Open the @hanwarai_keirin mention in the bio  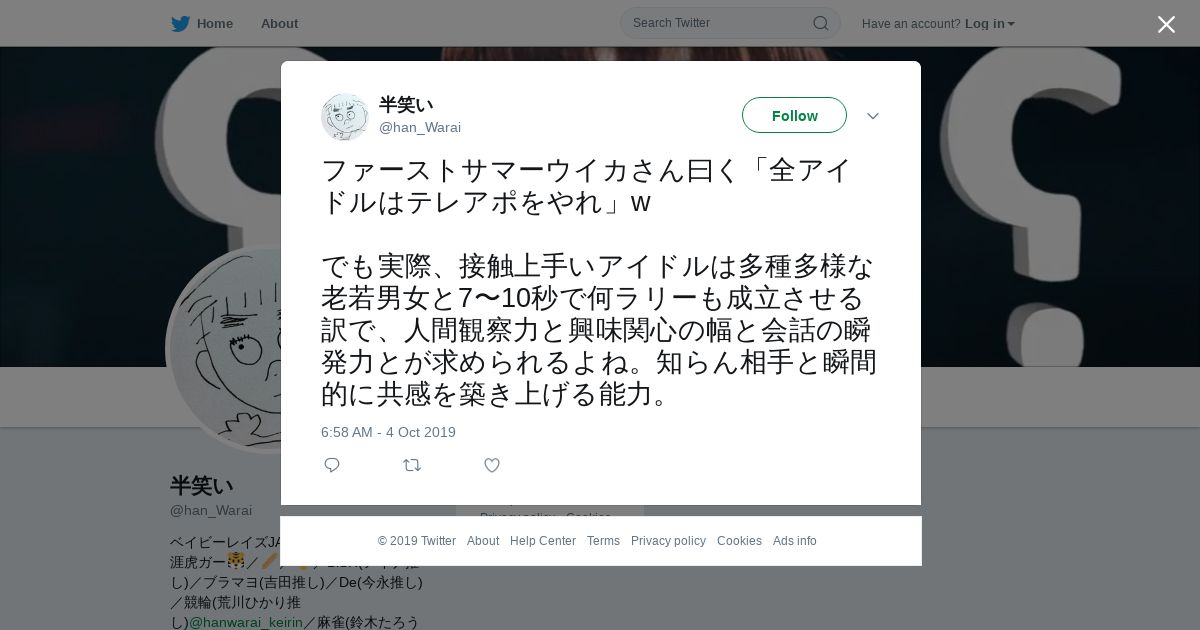pyautogui.click(x=246, y=622)
